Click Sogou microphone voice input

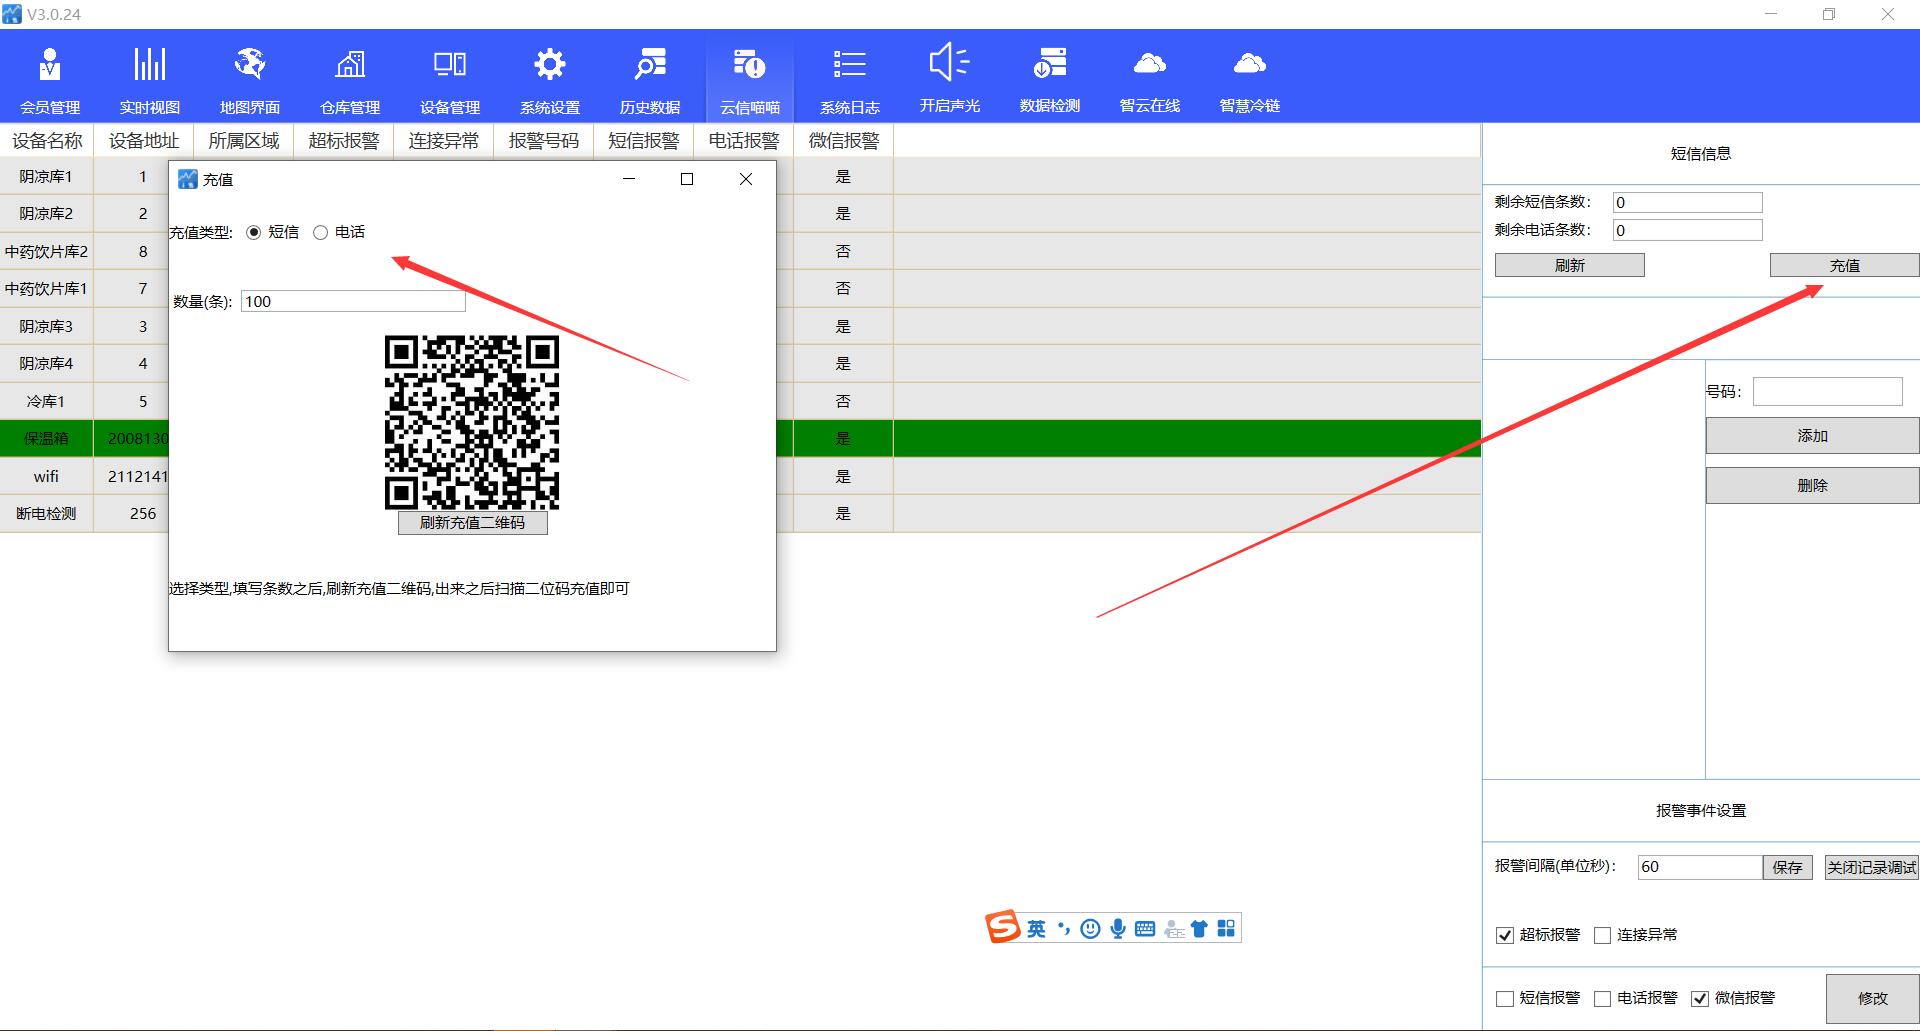pos(1118,929)
